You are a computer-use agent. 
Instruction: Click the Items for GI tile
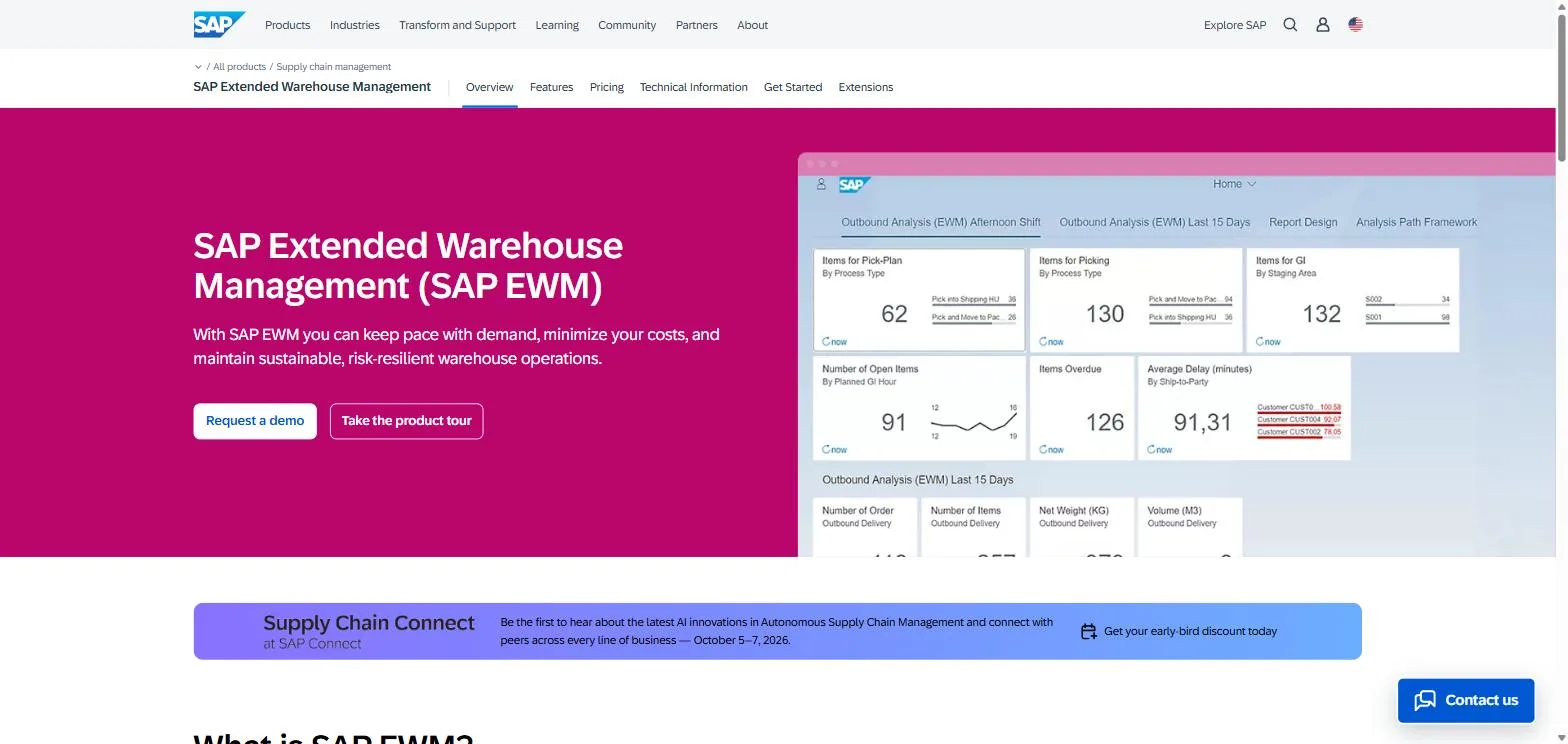tap(1353, 300)
